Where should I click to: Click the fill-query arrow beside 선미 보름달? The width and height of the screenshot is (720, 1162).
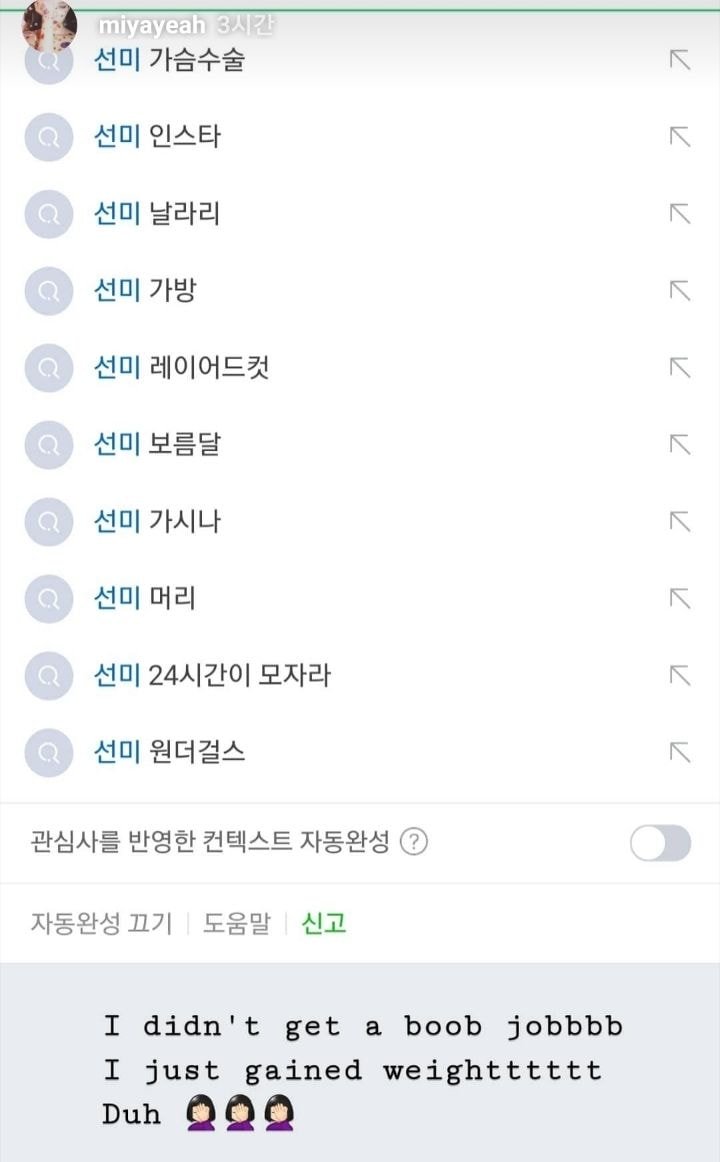(680, 444)
